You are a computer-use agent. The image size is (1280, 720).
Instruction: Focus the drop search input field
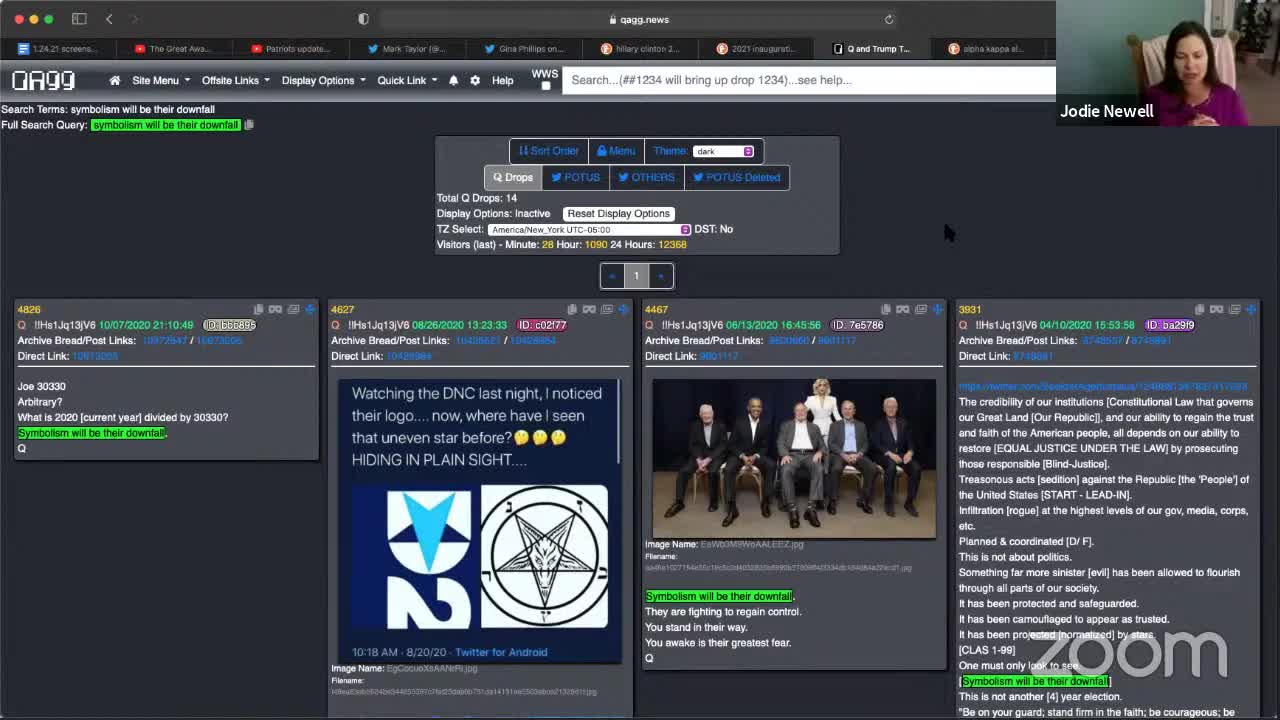click(808, 80)
